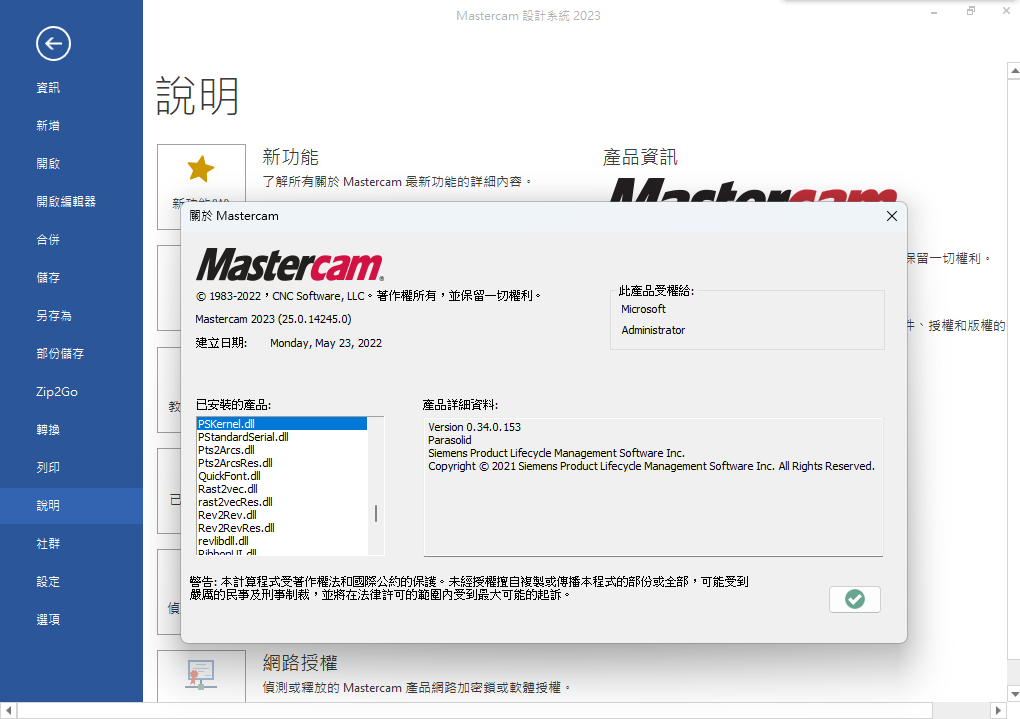The width and height of the screenshot is (1020, 719).
Task: Close the 關於 Mastercam dialog
Action: [892, 216]
